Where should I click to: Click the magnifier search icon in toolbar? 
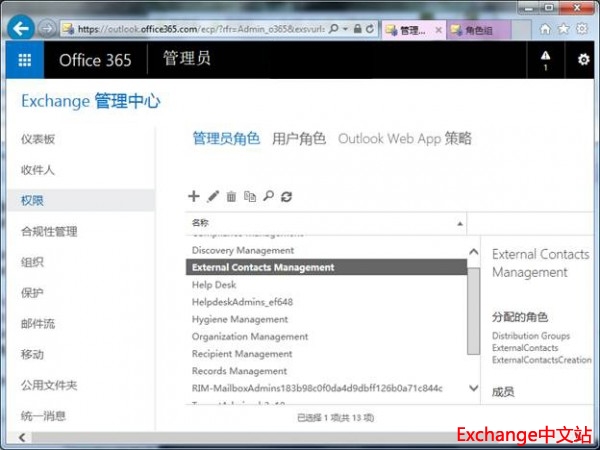[x=268, y=197]
